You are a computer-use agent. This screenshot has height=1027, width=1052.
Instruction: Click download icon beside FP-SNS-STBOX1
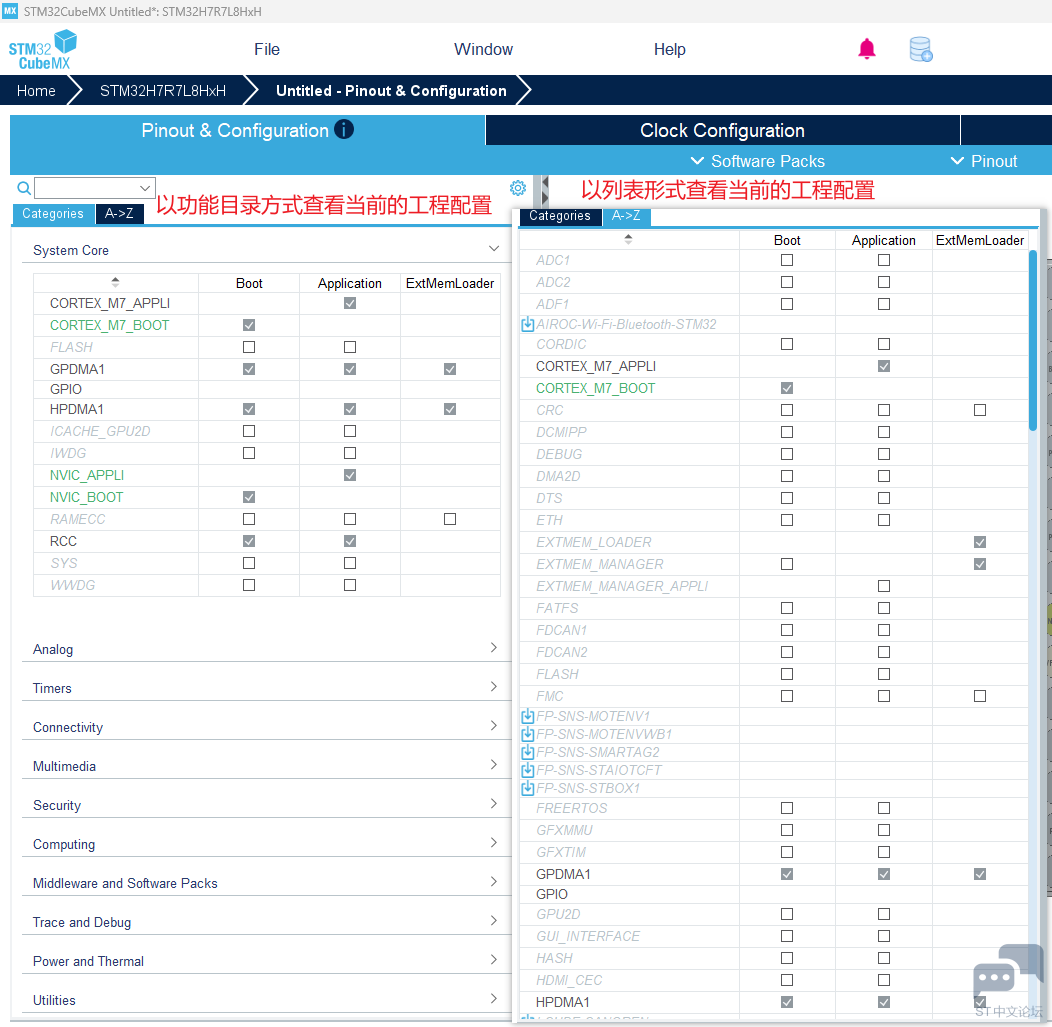(527, 788)
